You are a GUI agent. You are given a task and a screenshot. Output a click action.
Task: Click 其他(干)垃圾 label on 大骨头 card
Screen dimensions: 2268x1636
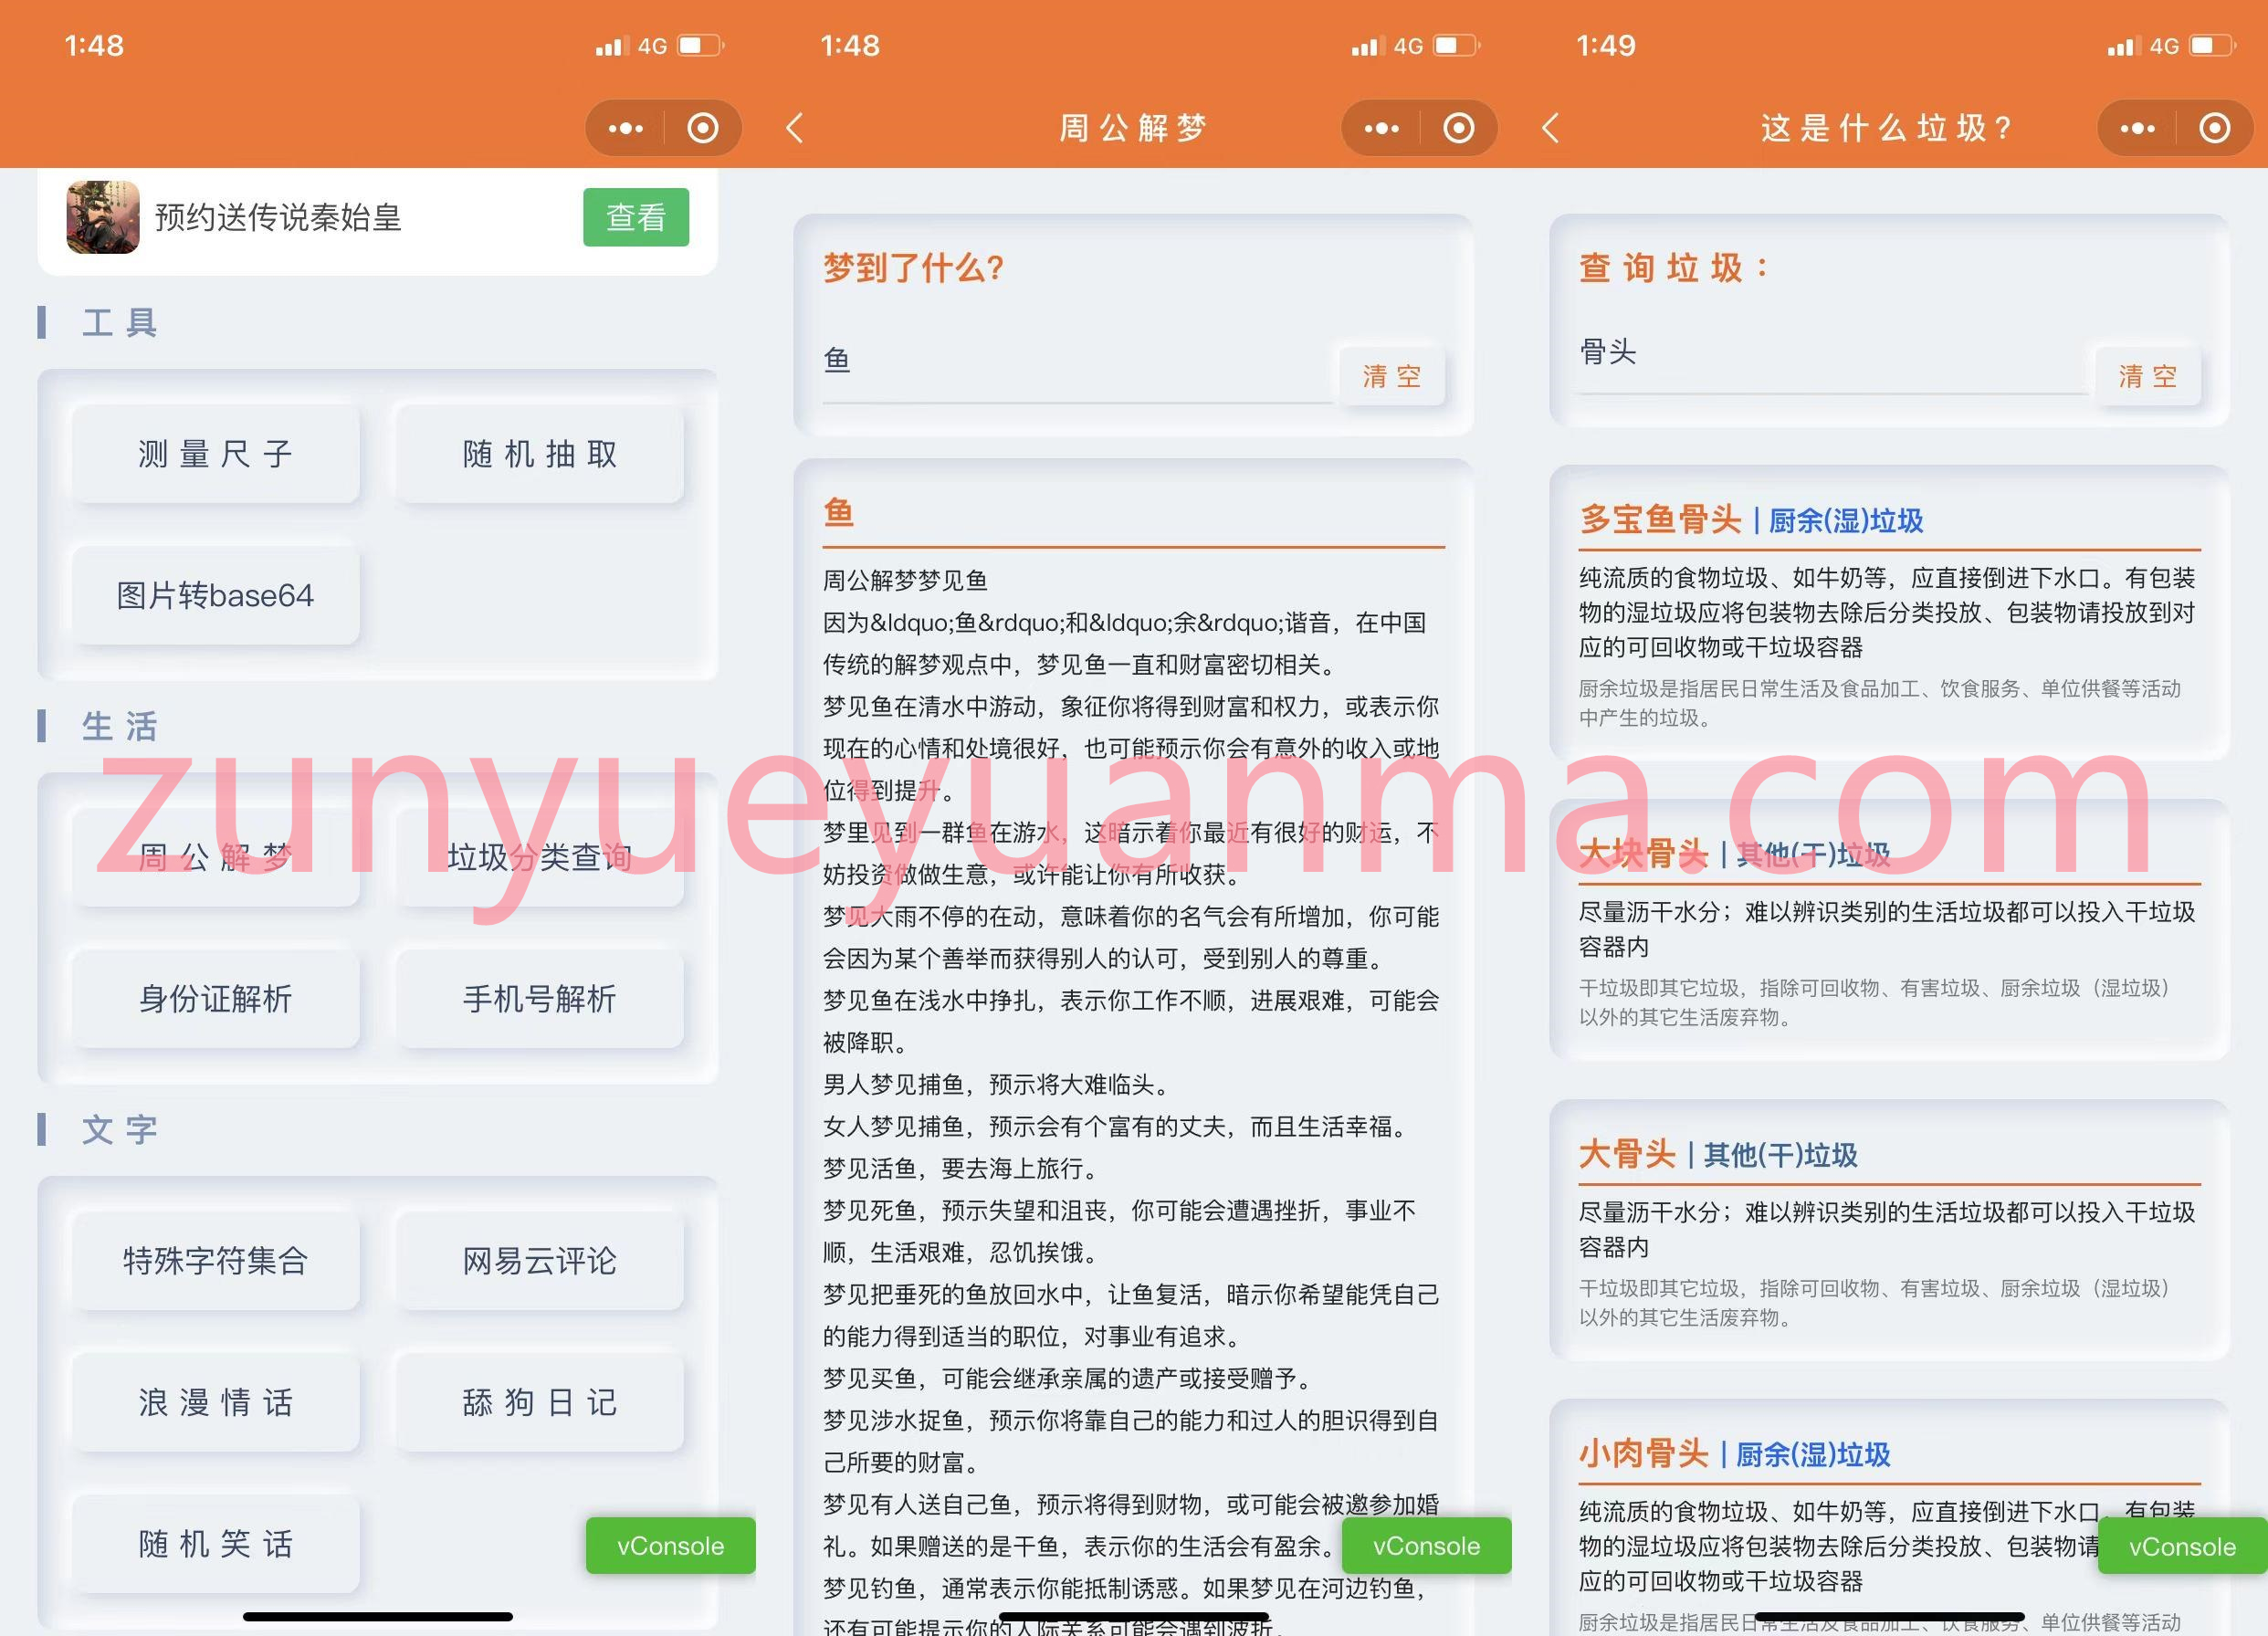pyautogui.click(x=1780, y=1156)
